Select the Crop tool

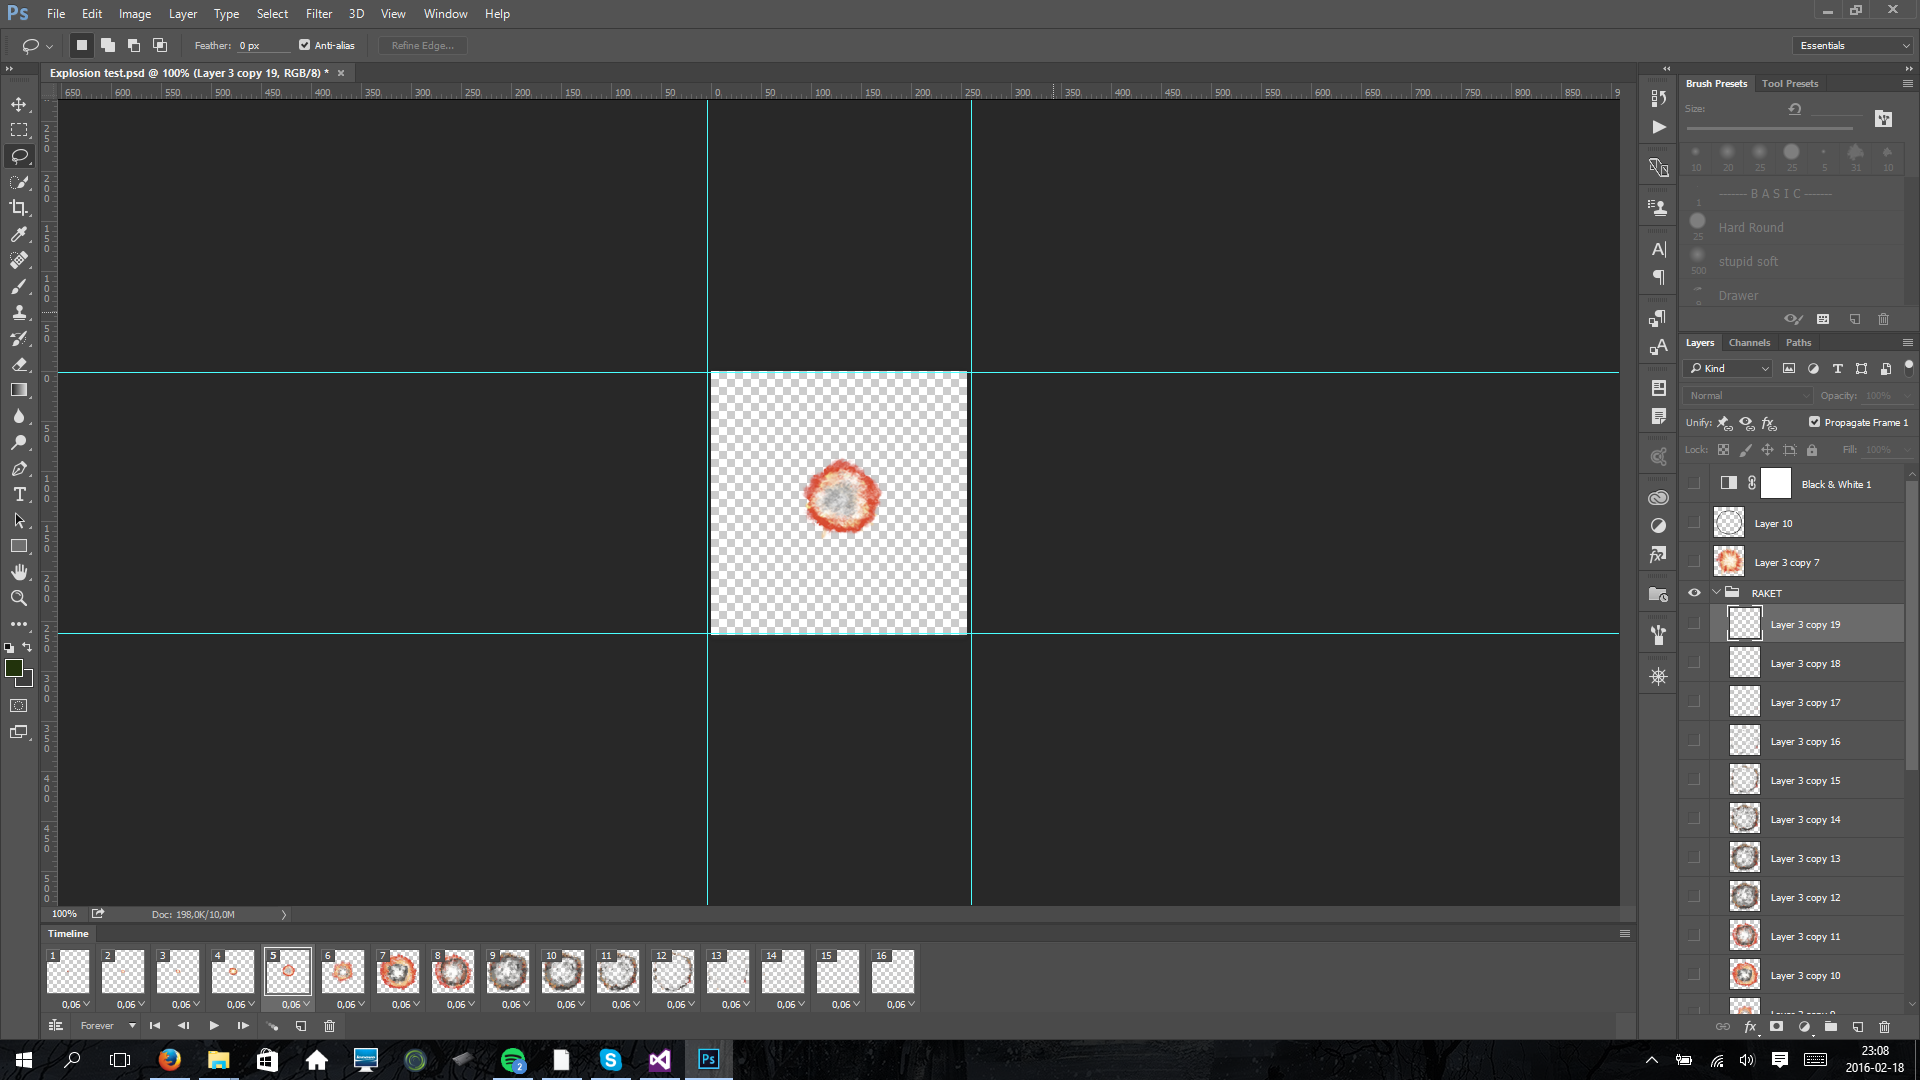[x=19, y=208]
